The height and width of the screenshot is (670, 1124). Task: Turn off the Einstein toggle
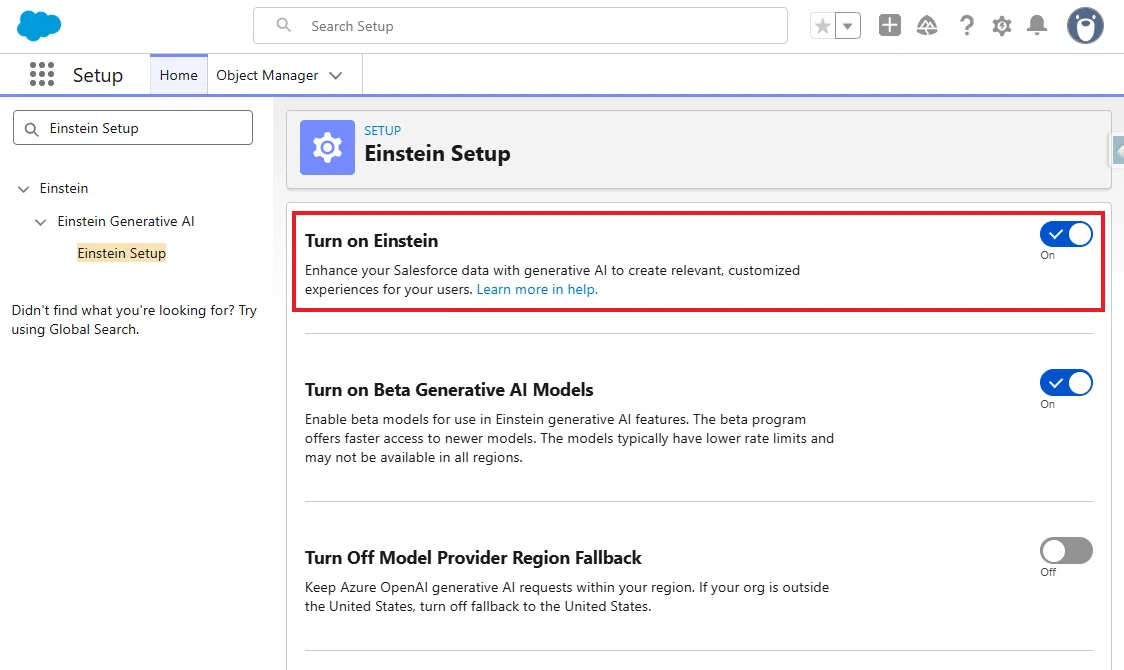pos(1066,234)
